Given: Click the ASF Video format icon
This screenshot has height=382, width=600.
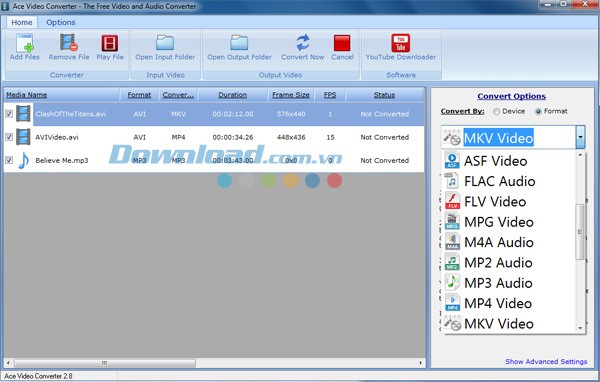Looking at the screenshot, I should pos(452,161).
